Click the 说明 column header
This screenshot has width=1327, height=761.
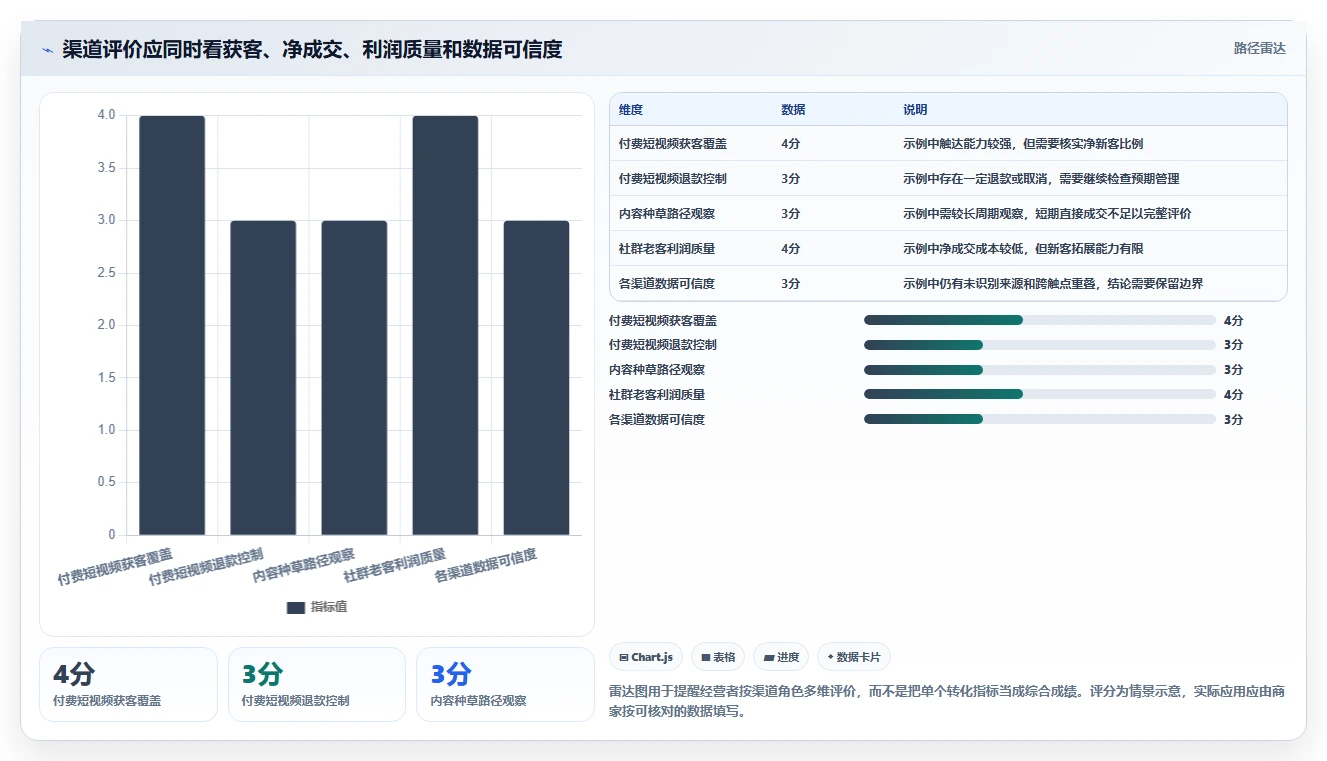[915, 109]
